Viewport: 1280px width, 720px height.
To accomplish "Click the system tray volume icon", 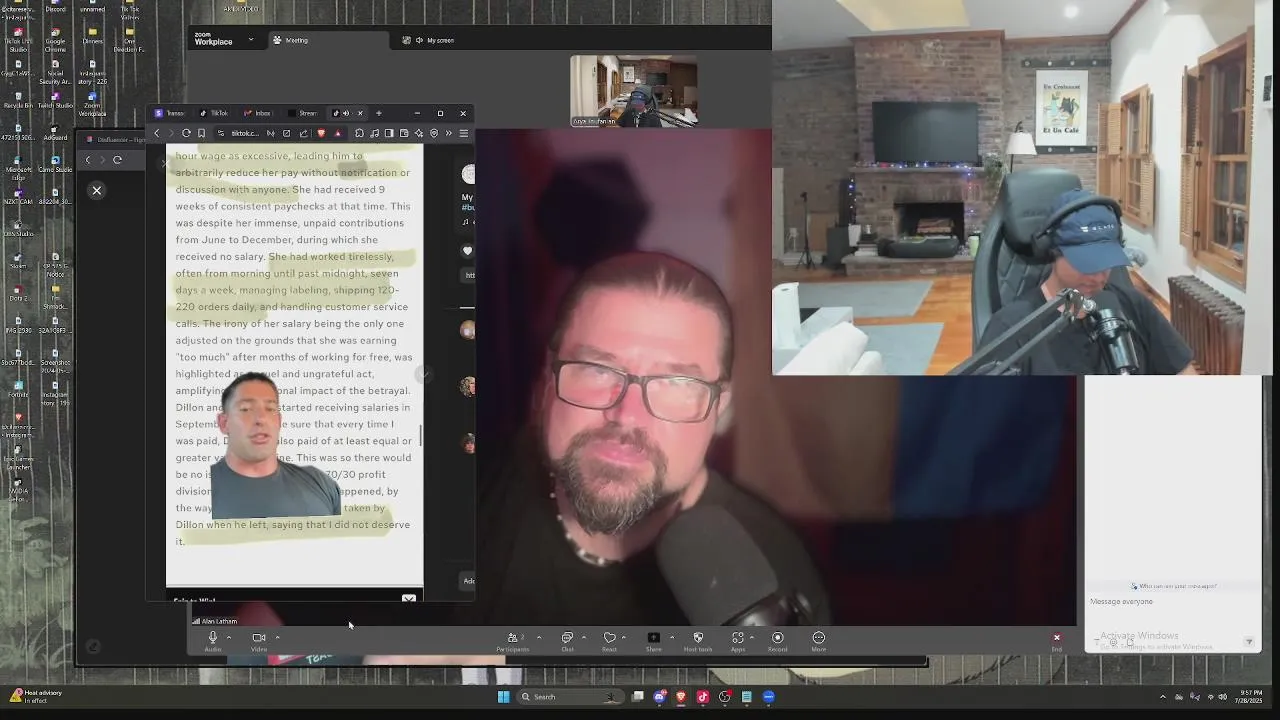I will point(1223,697).
